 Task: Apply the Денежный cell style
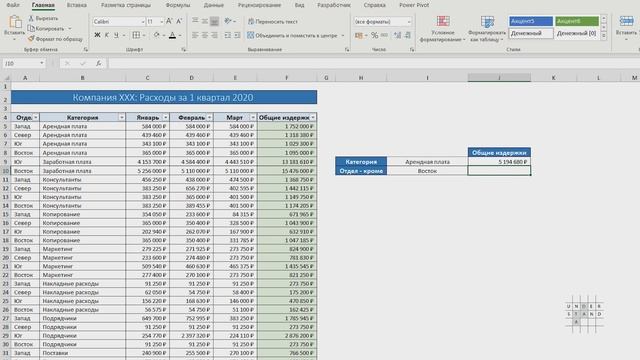pos(531,33)
